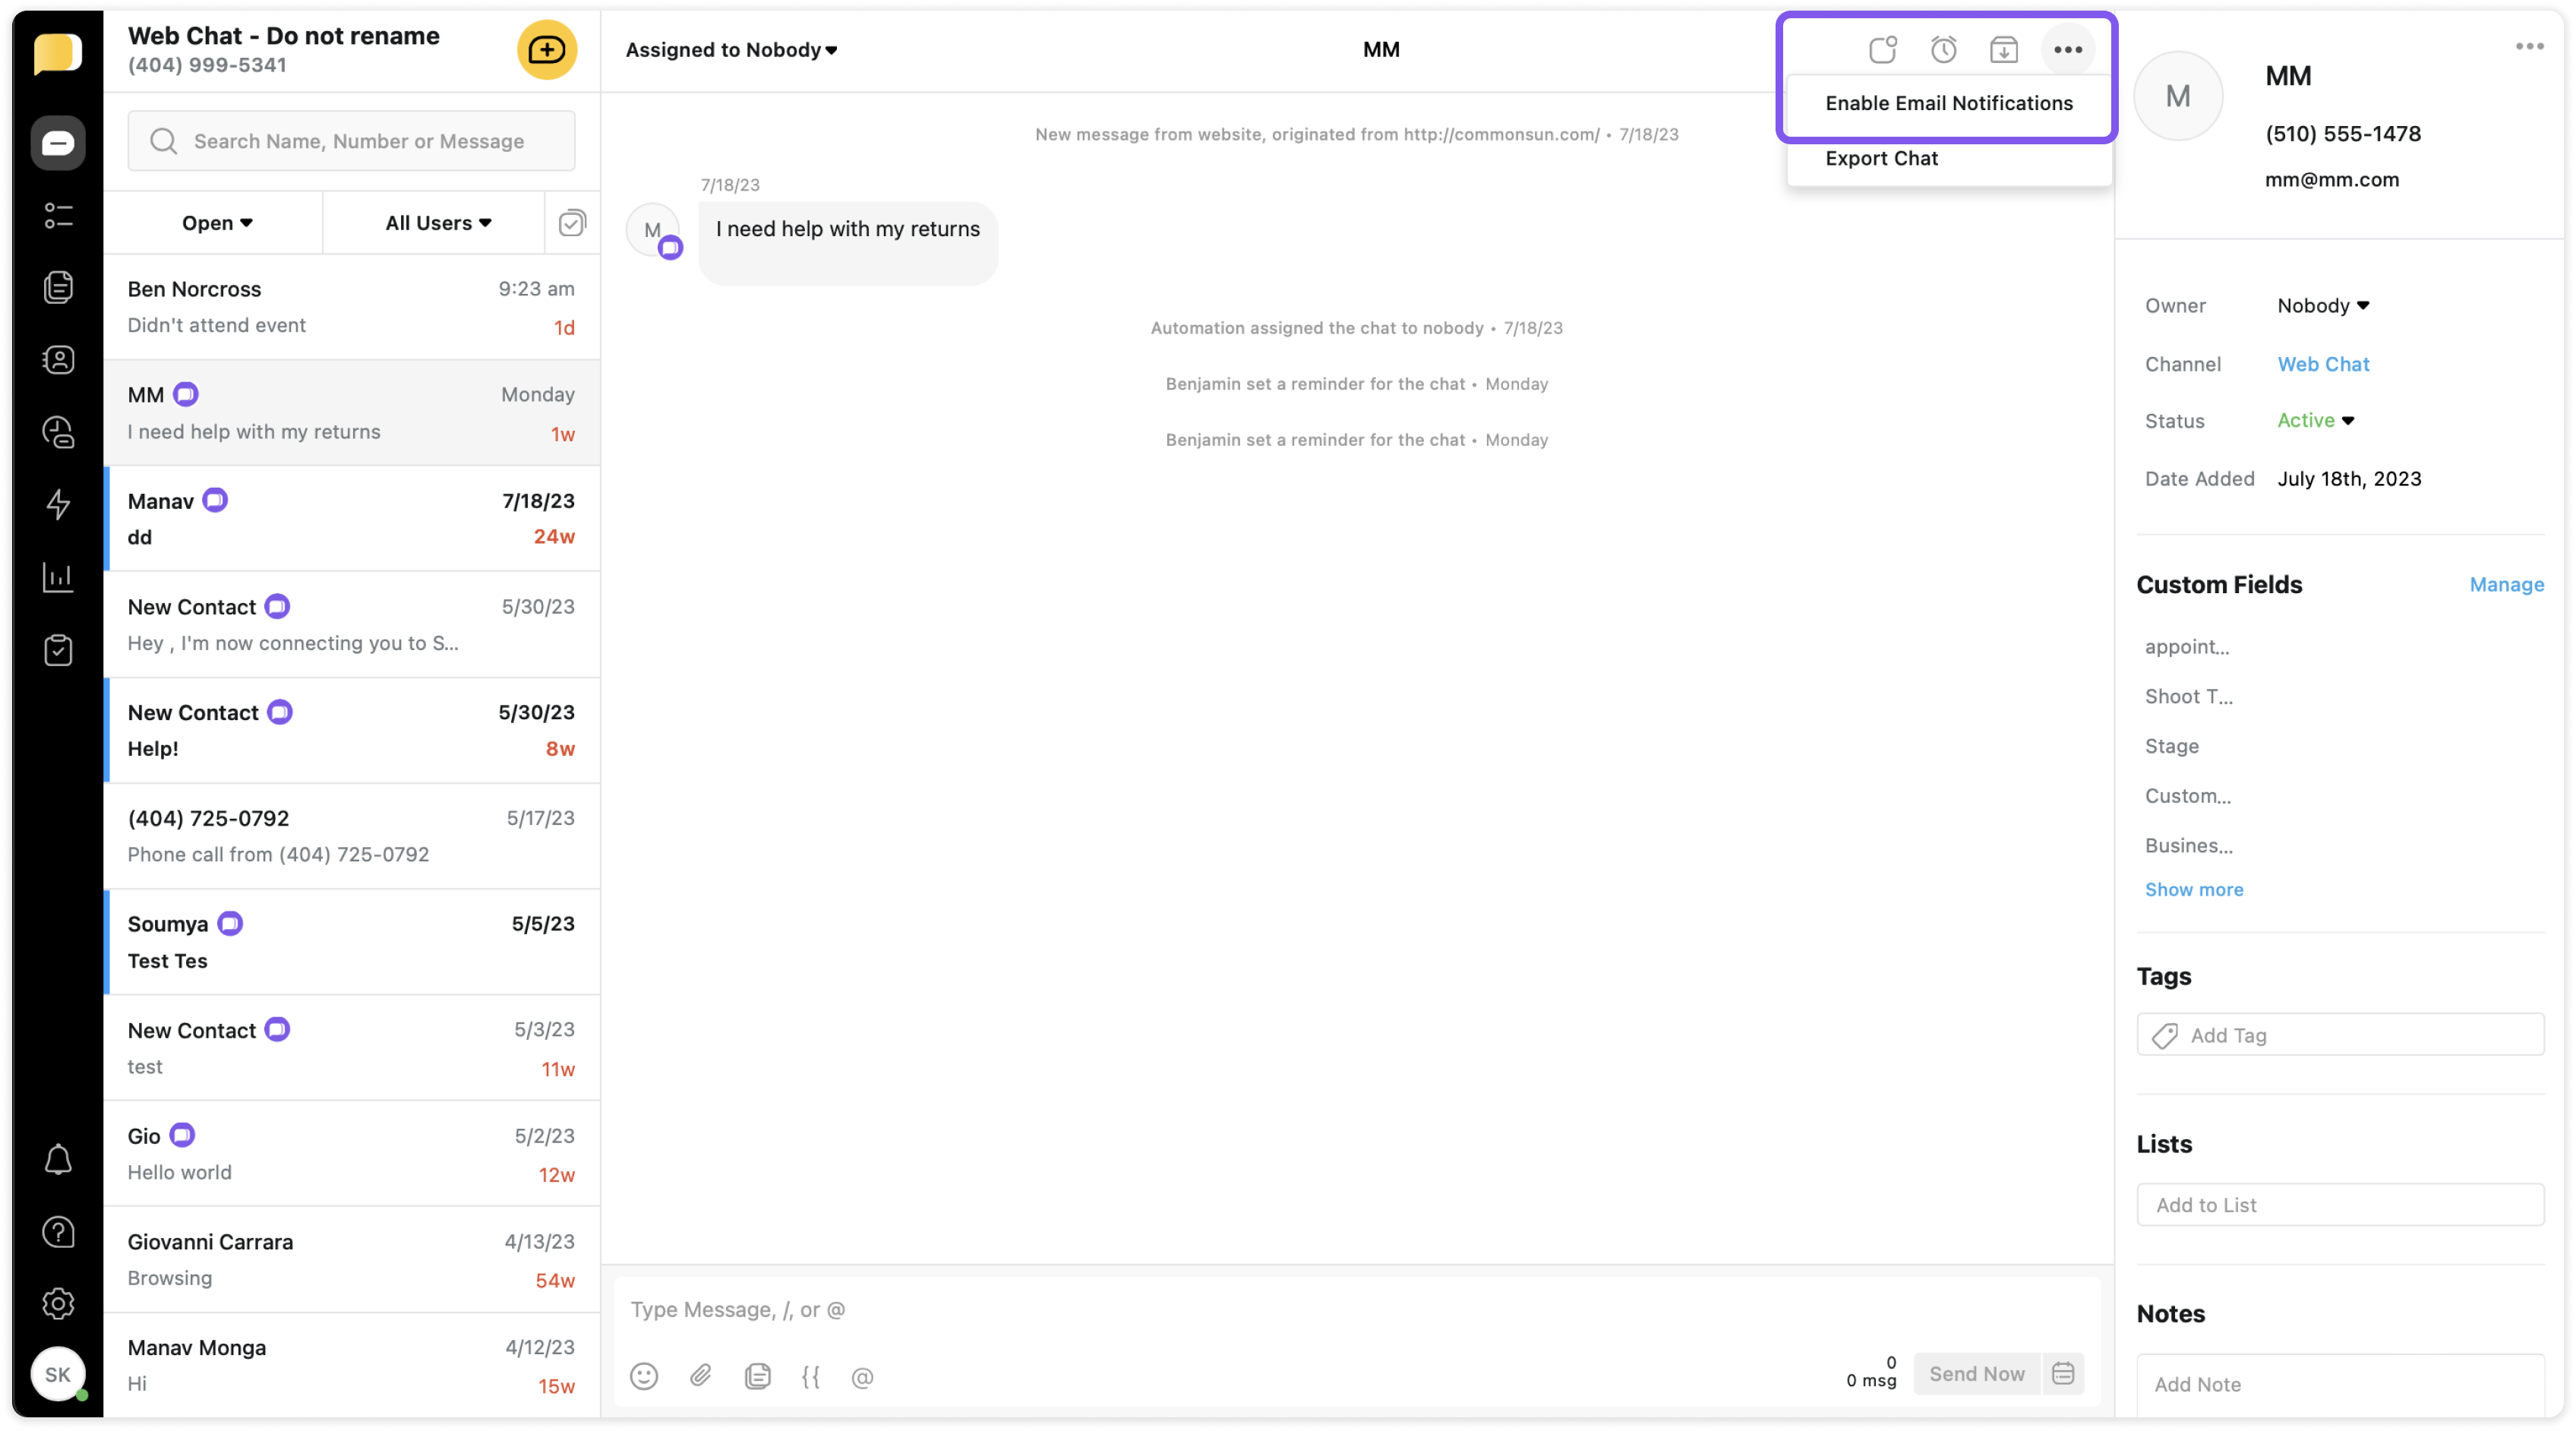Change the Active status dropdown
Viewport: 2576px width, 1431px height.
pyautogui.click(x=2315, y=420)
